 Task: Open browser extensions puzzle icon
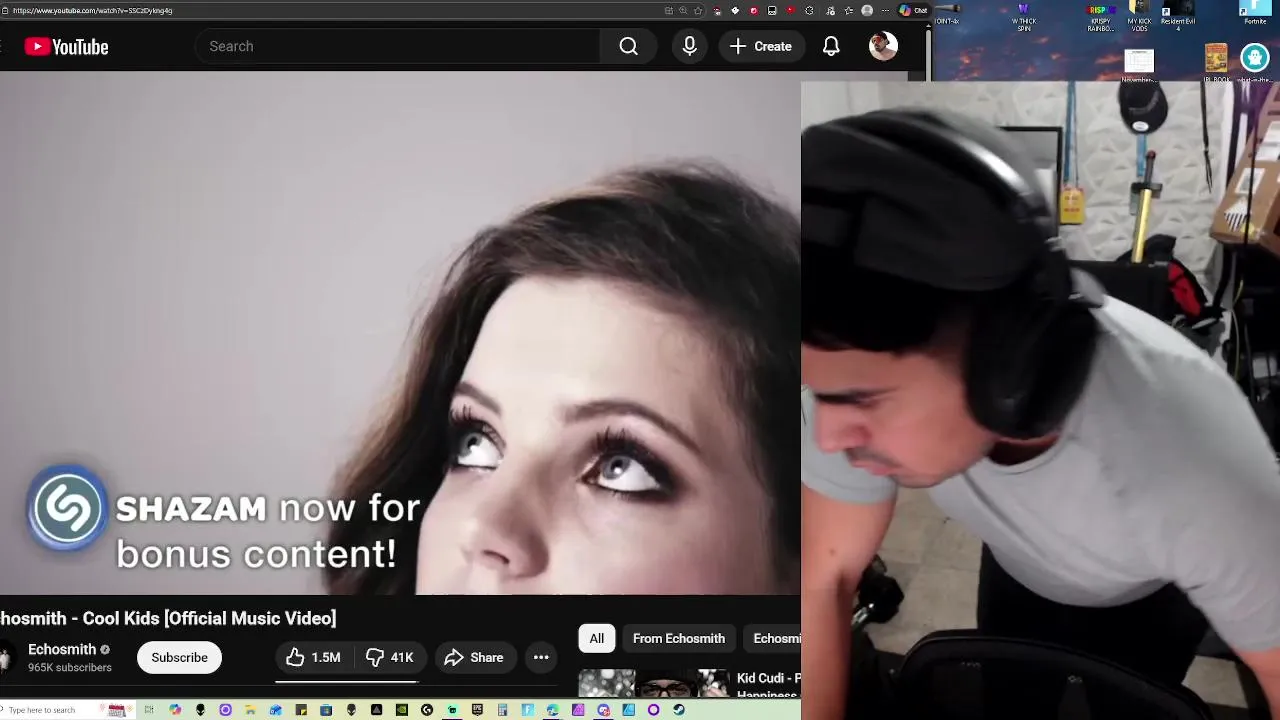pos(809,10)
